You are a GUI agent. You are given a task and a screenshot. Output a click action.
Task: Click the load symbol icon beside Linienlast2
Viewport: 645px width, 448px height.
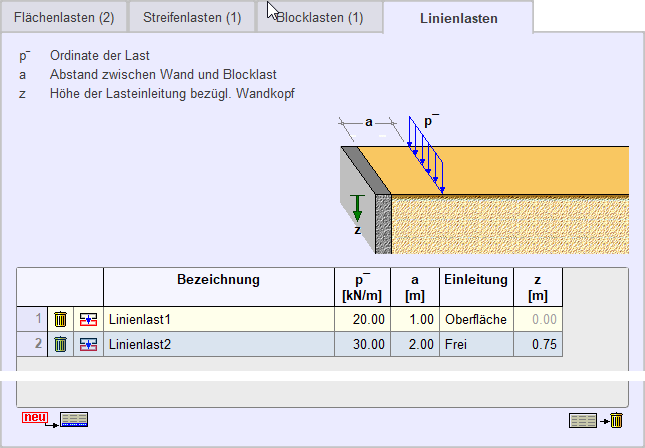click(88, 344)
